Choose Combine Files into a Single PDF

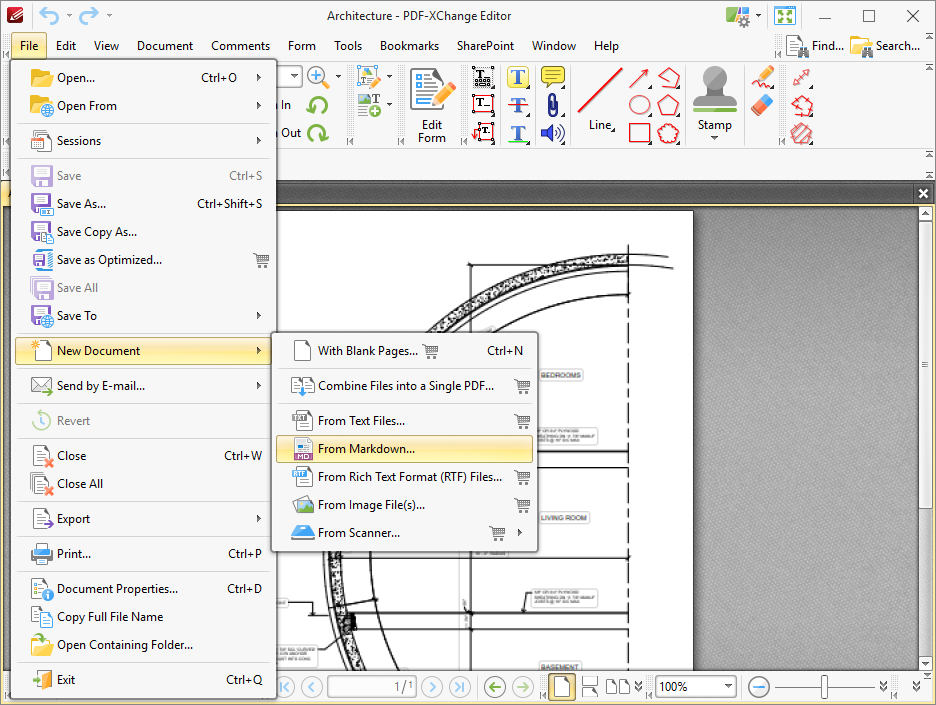click(x=404, y=386)
